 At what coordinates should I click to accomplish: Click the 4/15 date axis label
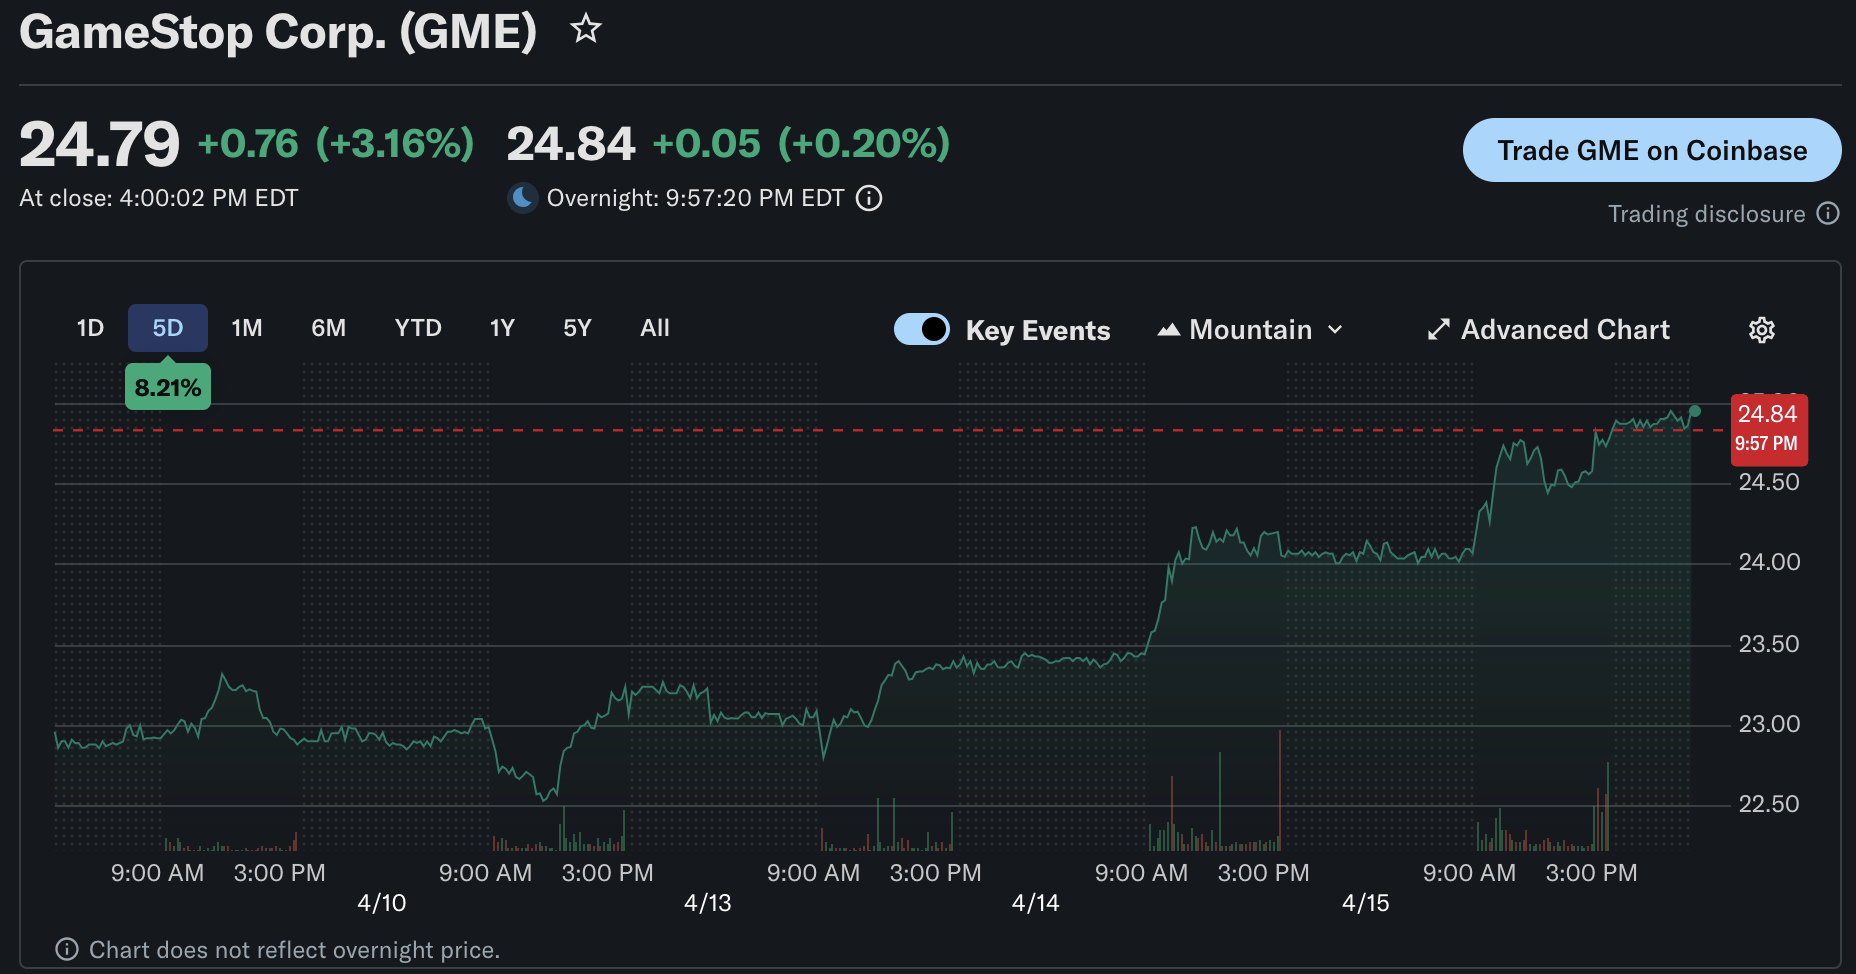[1366, 903]
